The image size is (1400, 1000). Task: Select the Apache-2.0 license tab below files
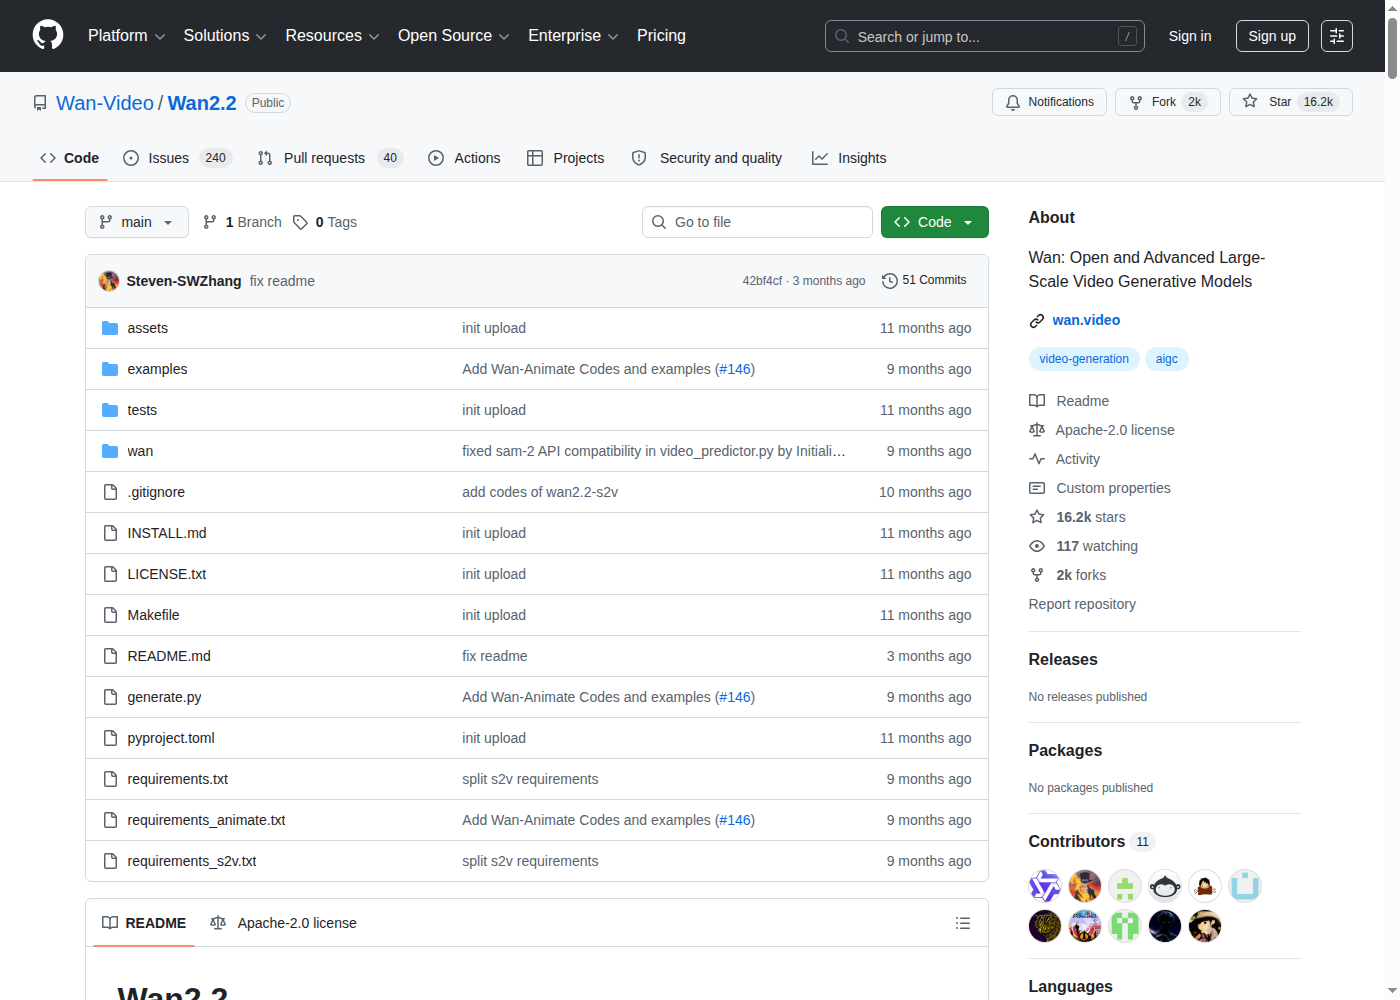(x=283, y=923)
